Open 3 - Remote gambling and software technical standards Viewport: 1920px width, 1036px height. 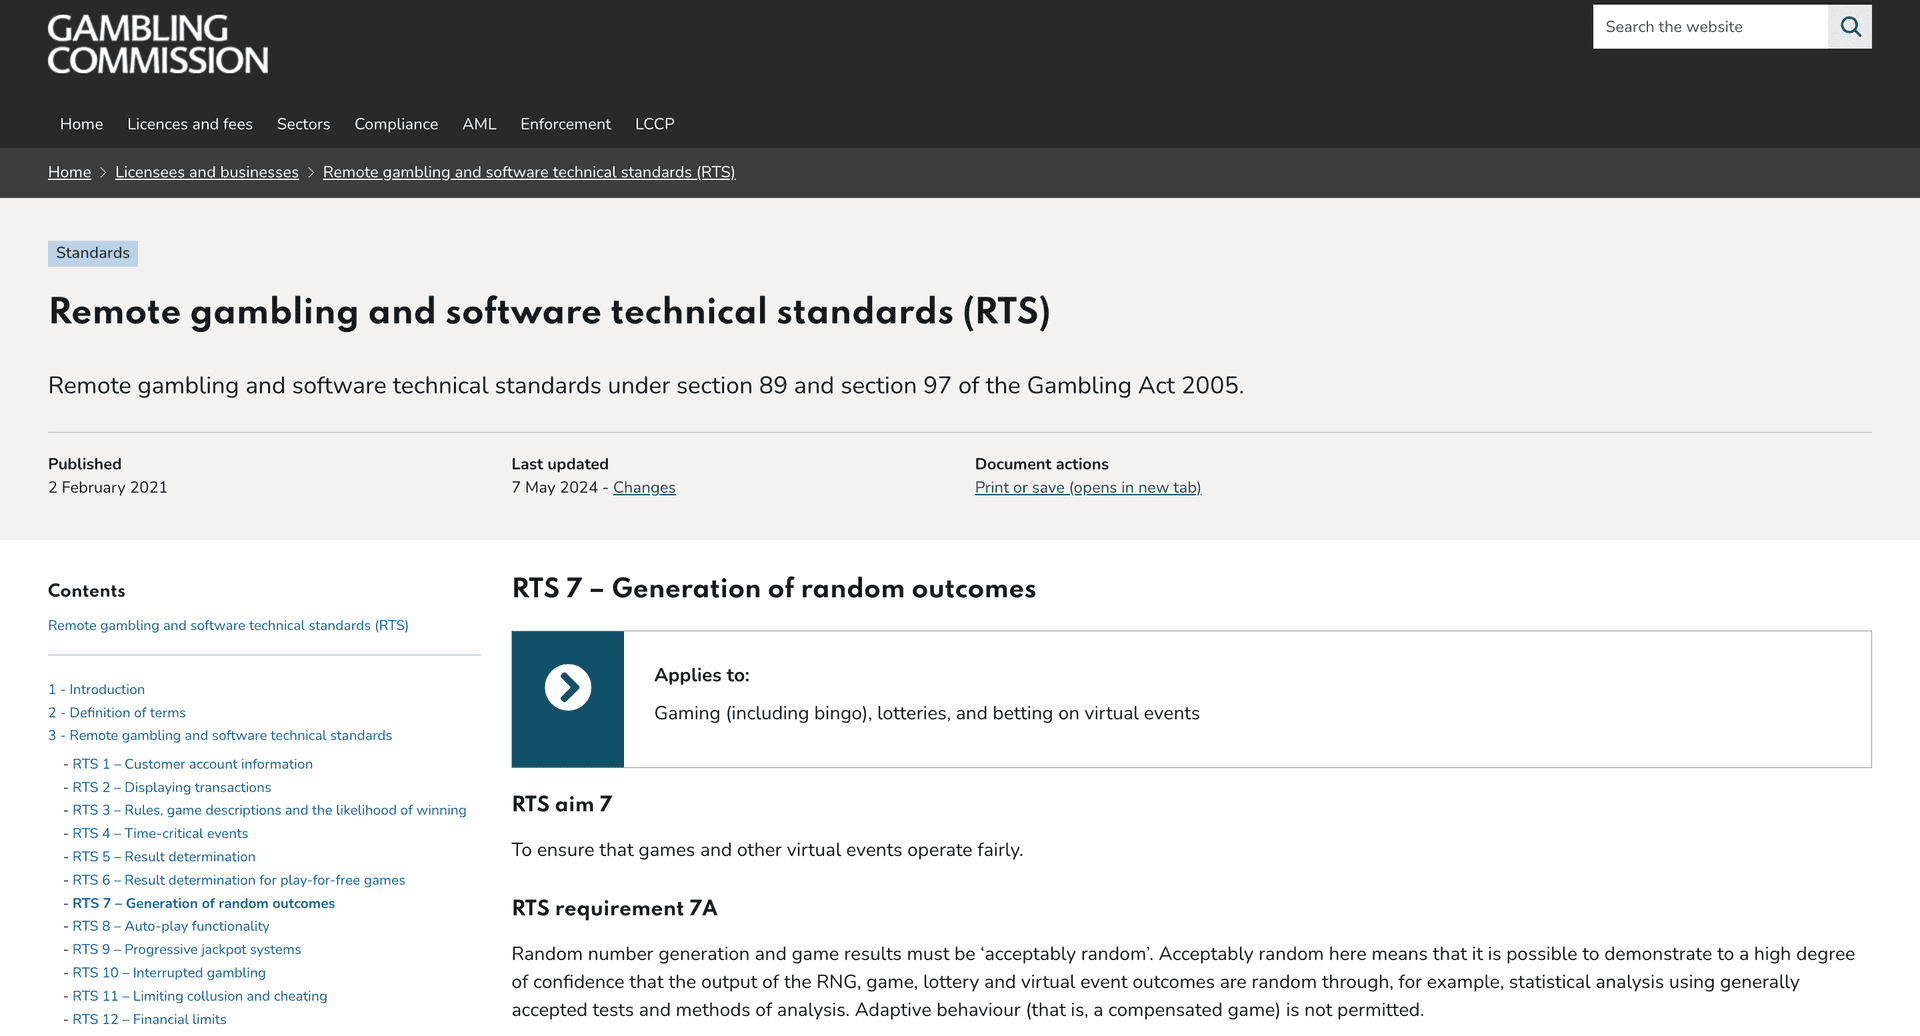(220, 735)
